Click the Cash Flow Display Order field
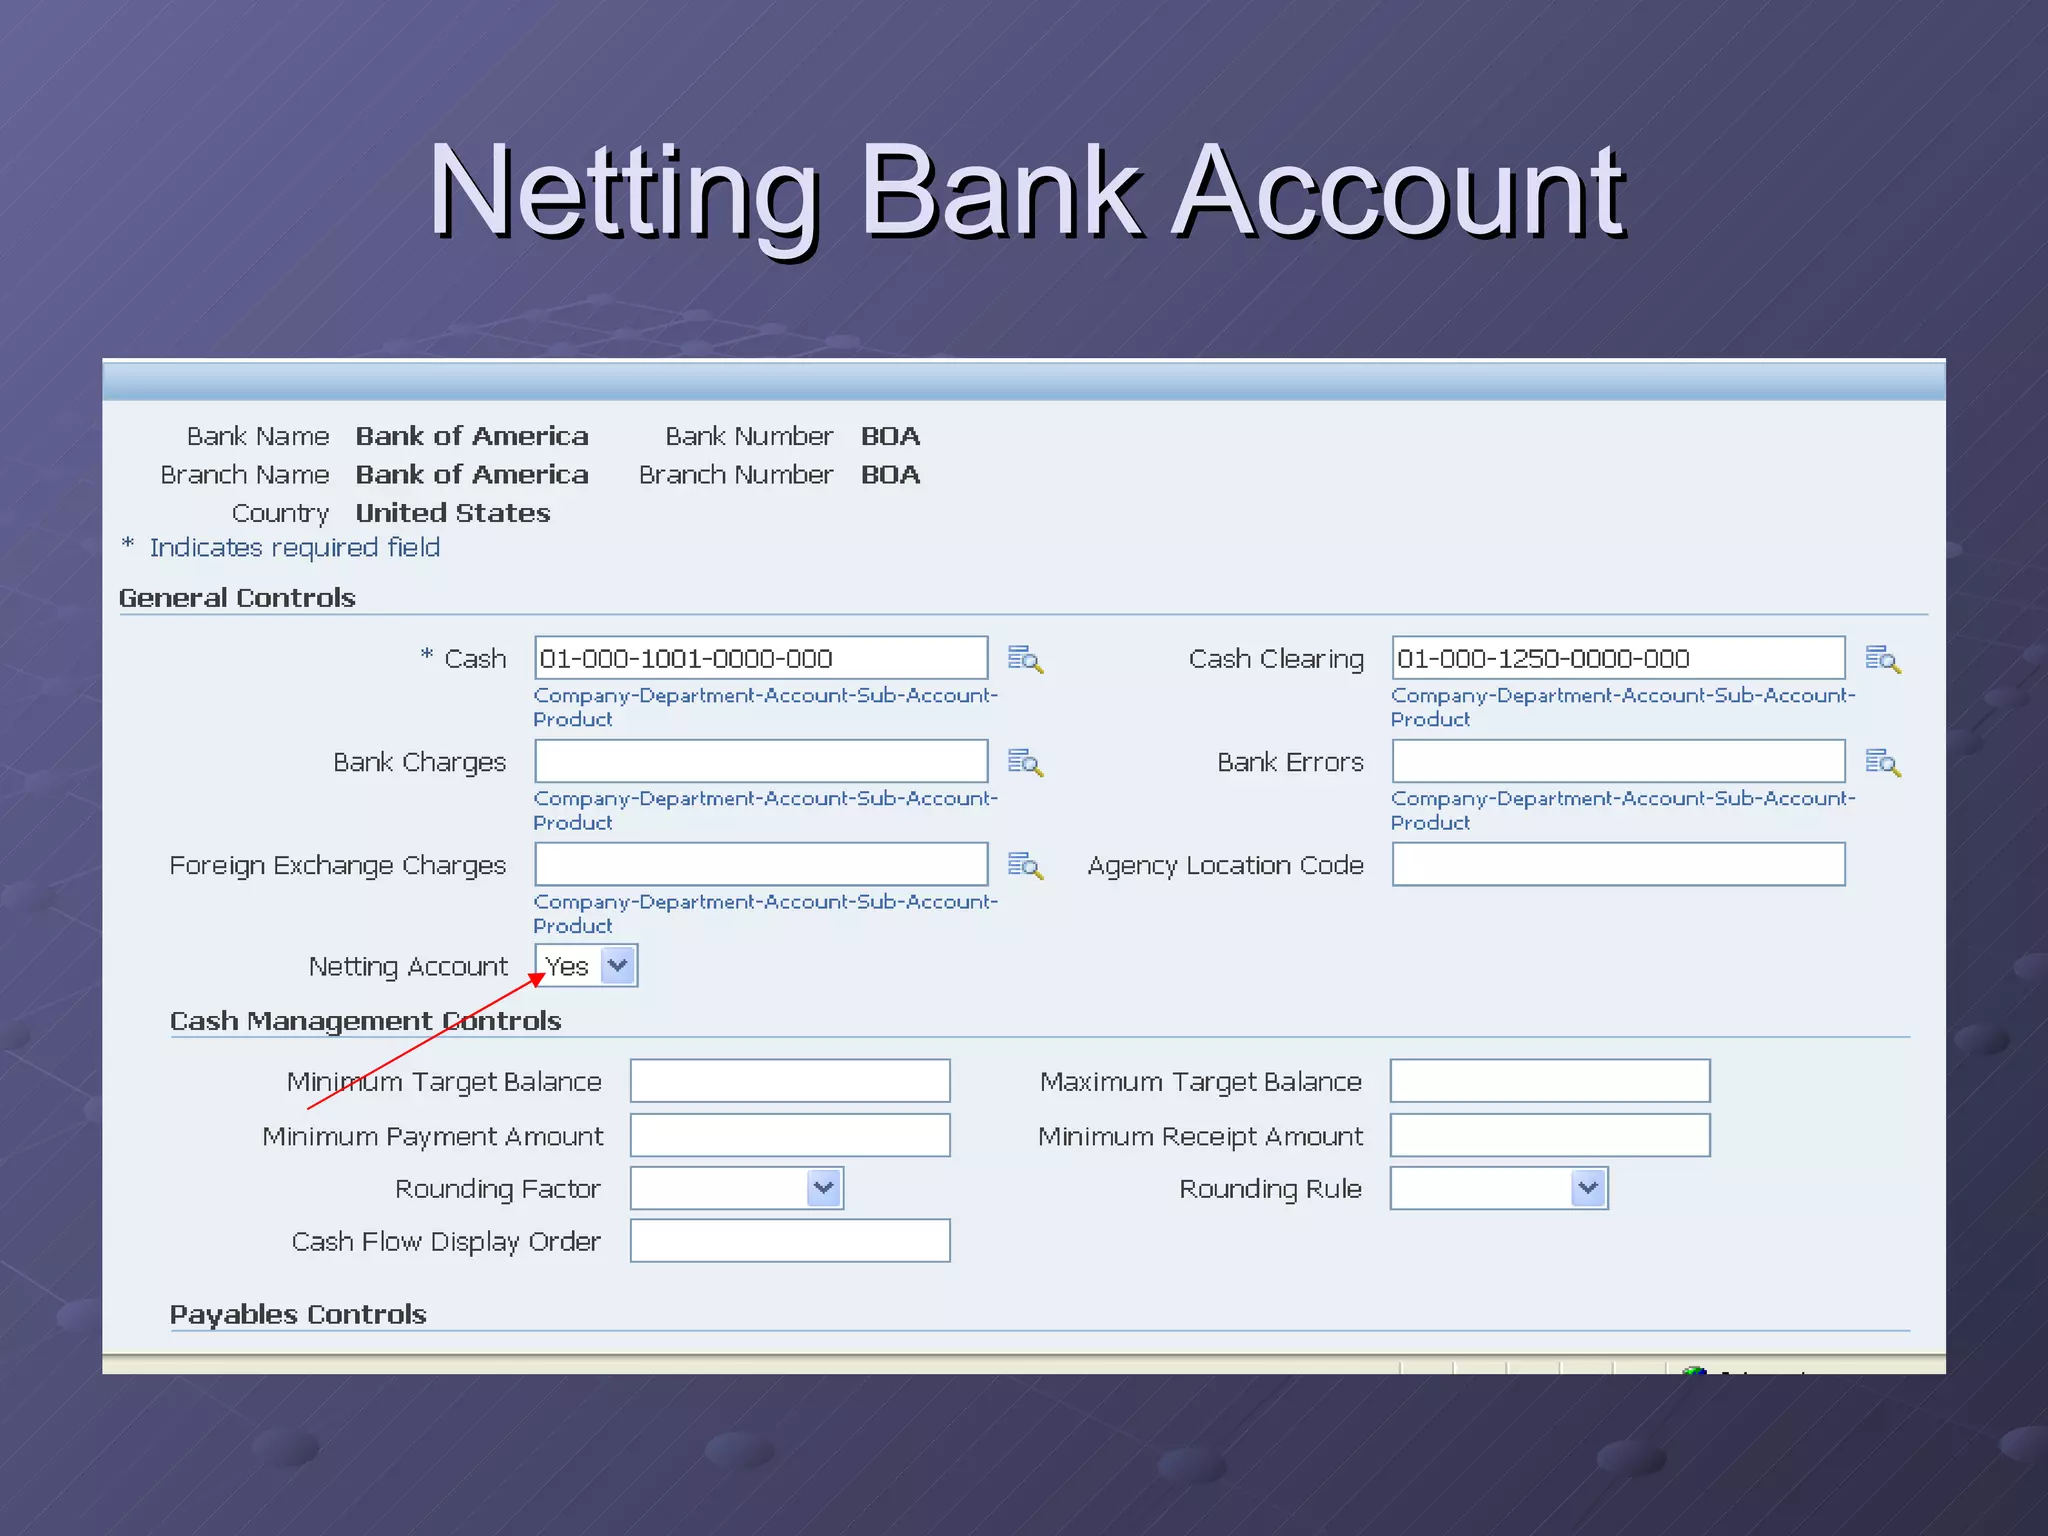Screen dimensions: 2048x1536 tap(790, 1240)
